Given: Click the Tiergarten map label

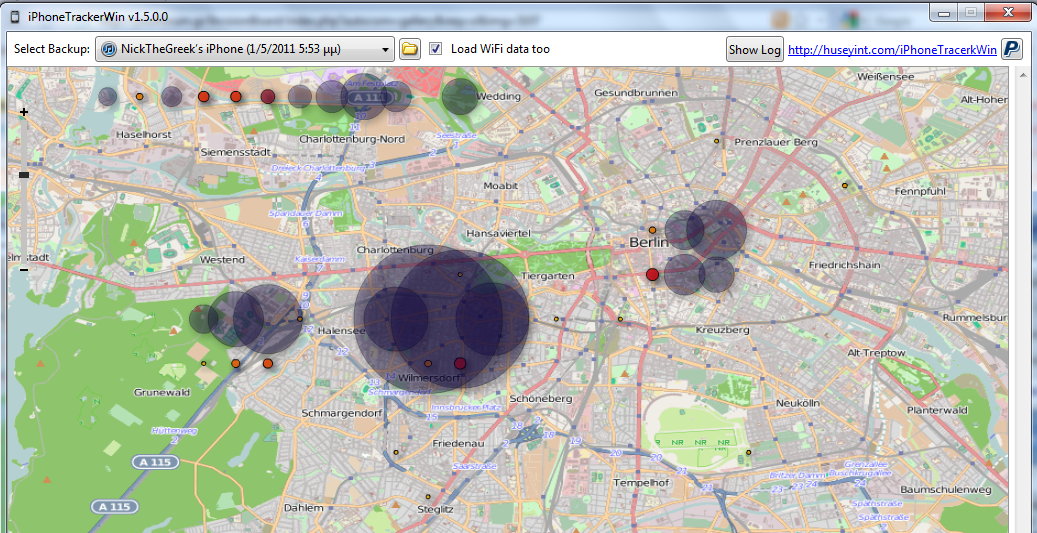Looking at the screenshot, I should click(548, 275).
